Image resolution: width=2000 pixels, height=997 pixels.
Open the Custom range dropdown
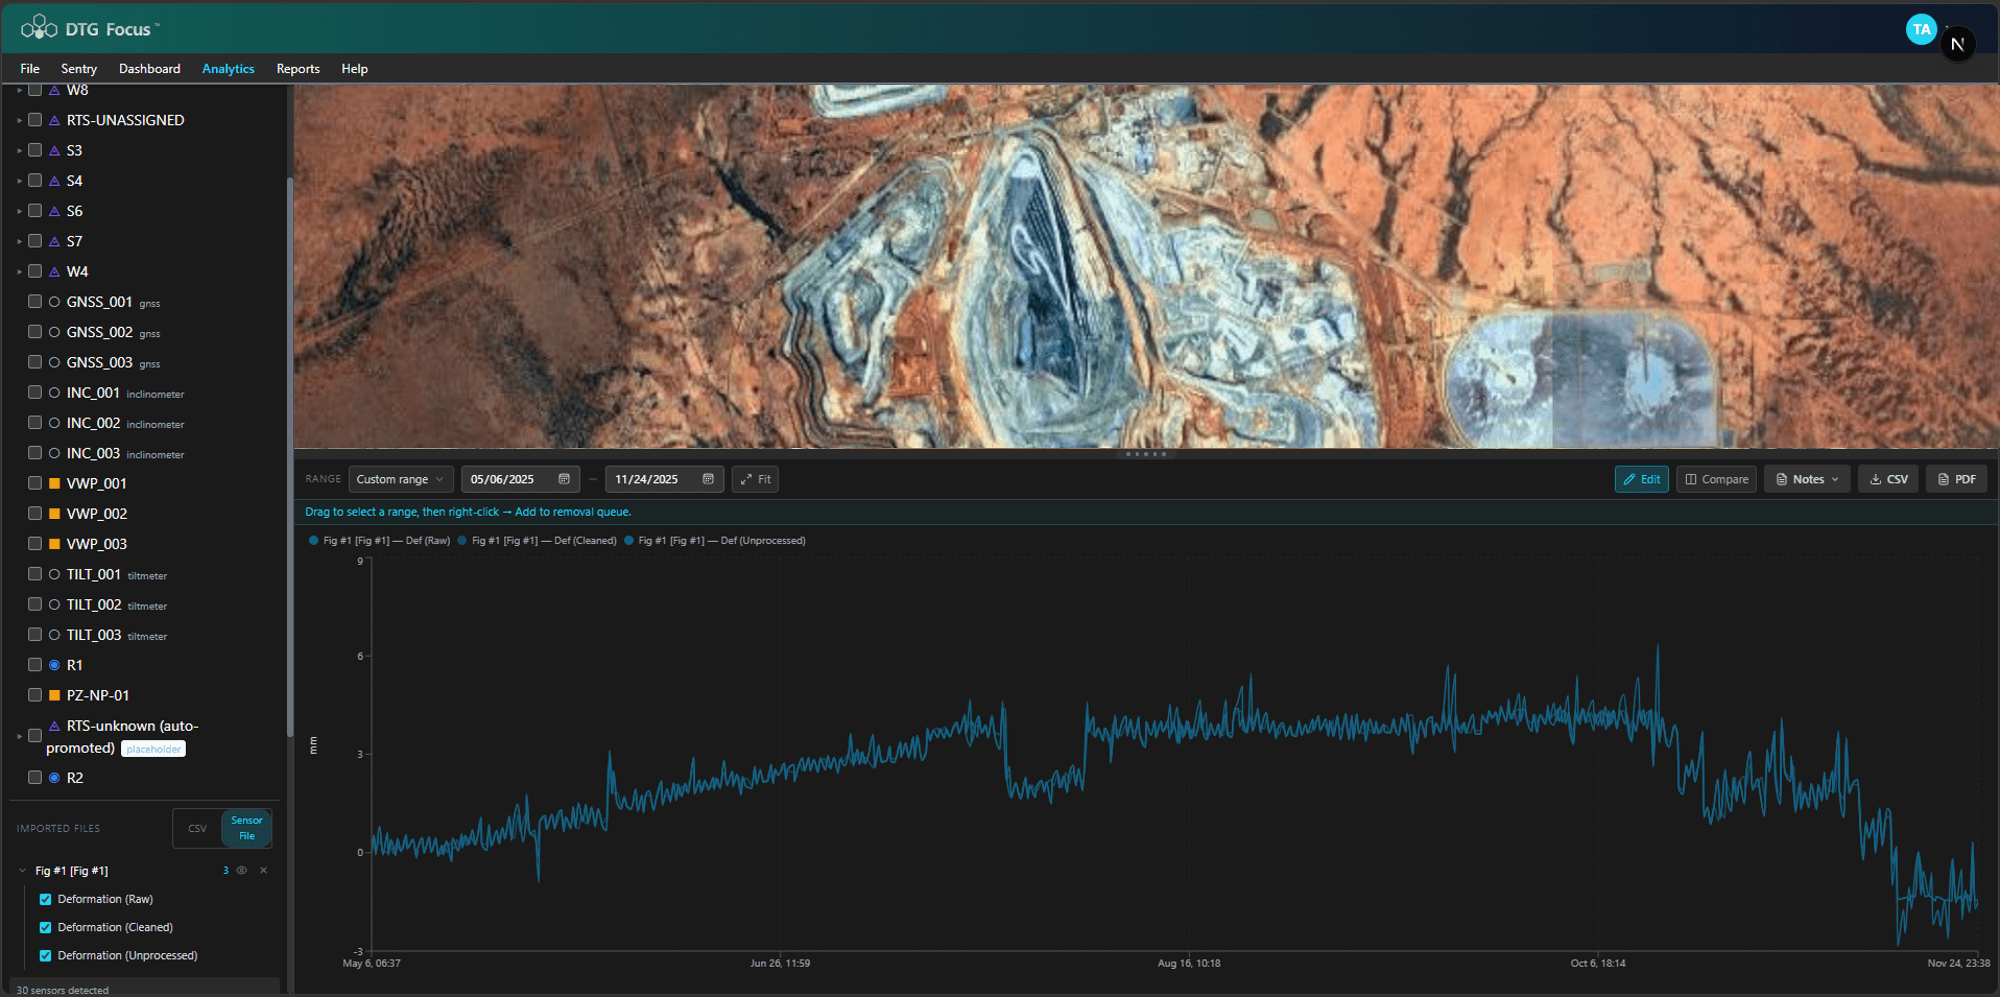point(399,479)
